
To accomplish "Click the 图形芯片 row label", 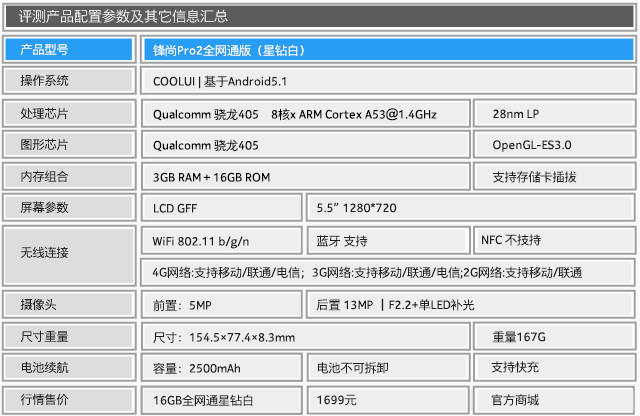I will (x=69, y=145).
